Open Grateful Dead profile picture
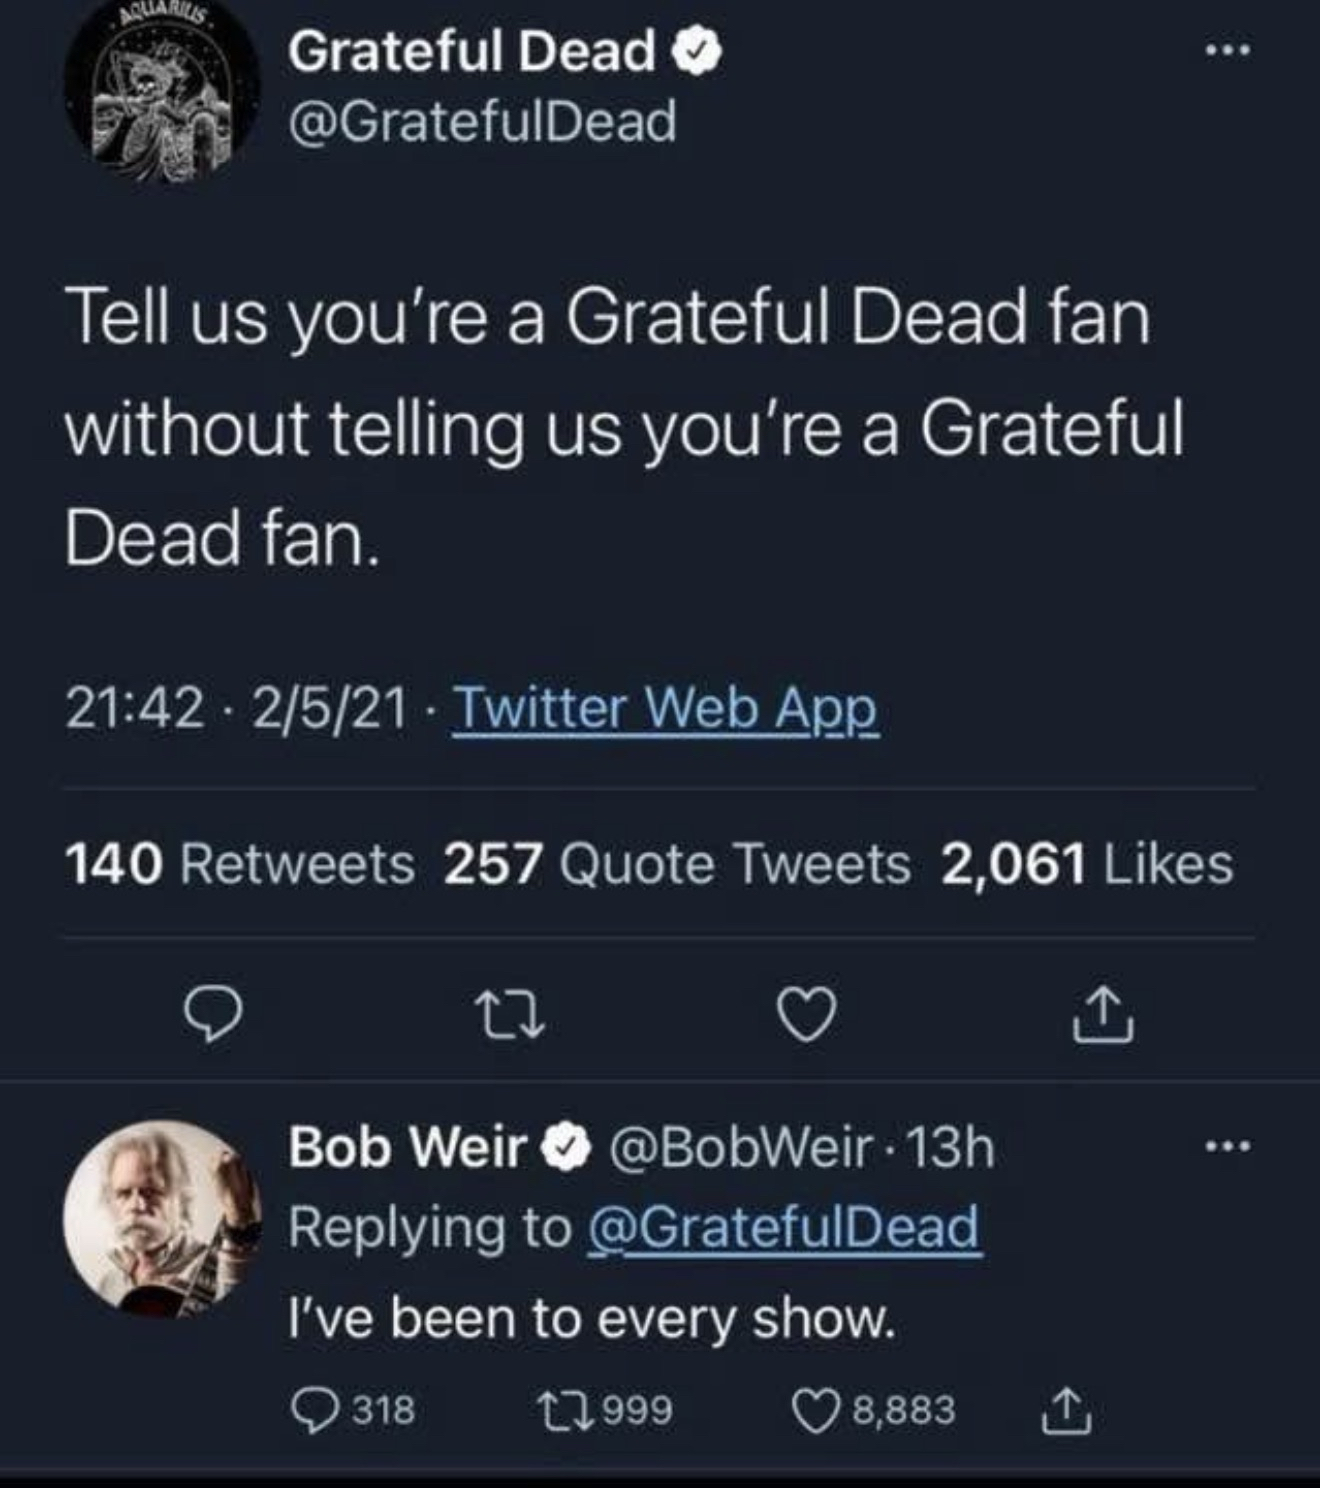 [161, 96]
